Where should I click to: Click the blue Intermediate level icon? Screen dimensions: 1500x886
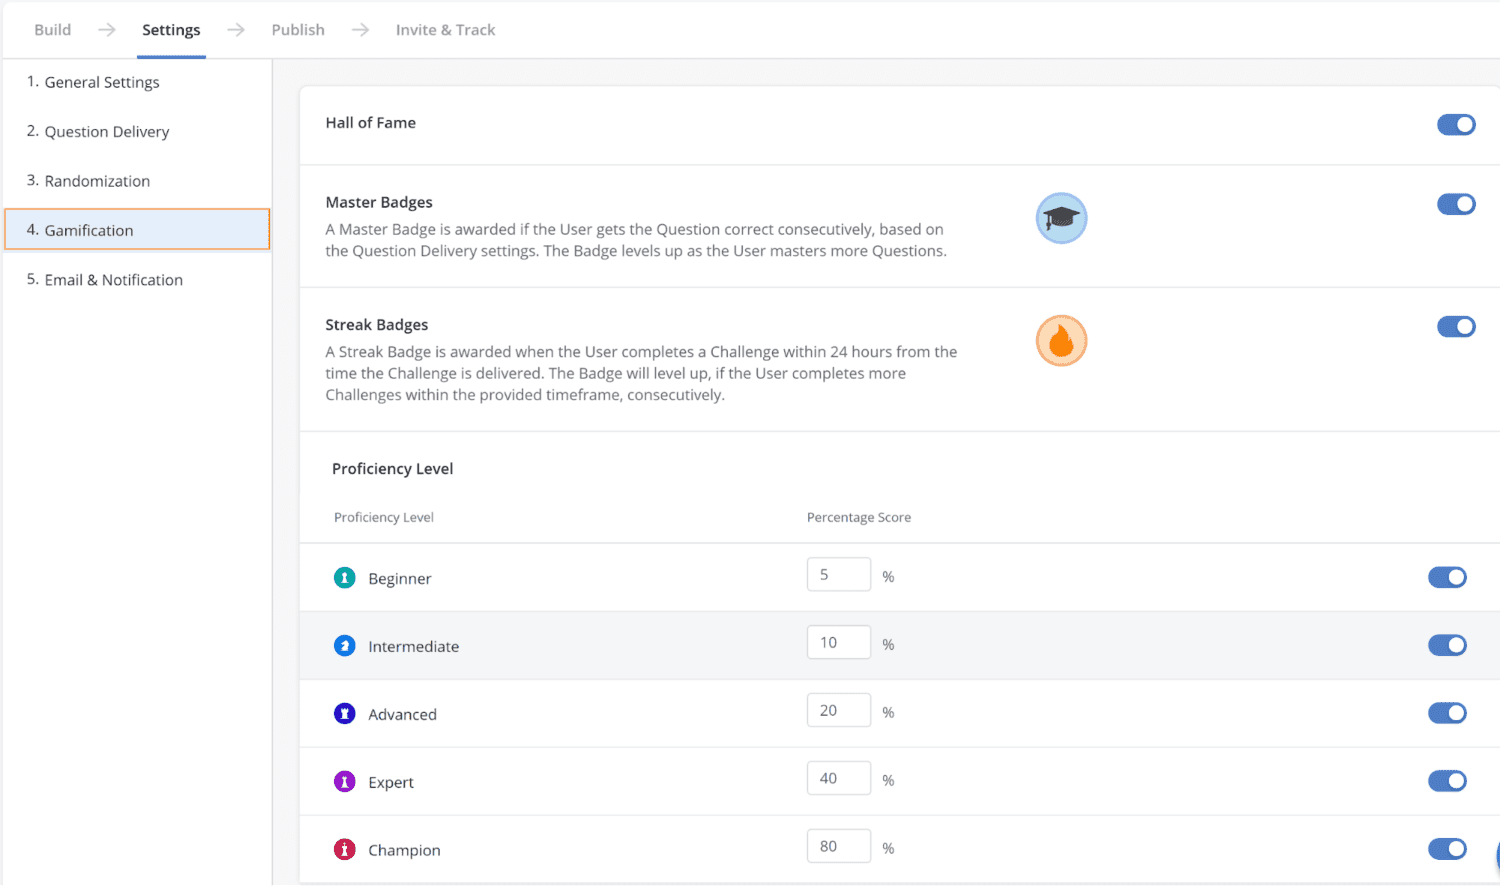344,646
